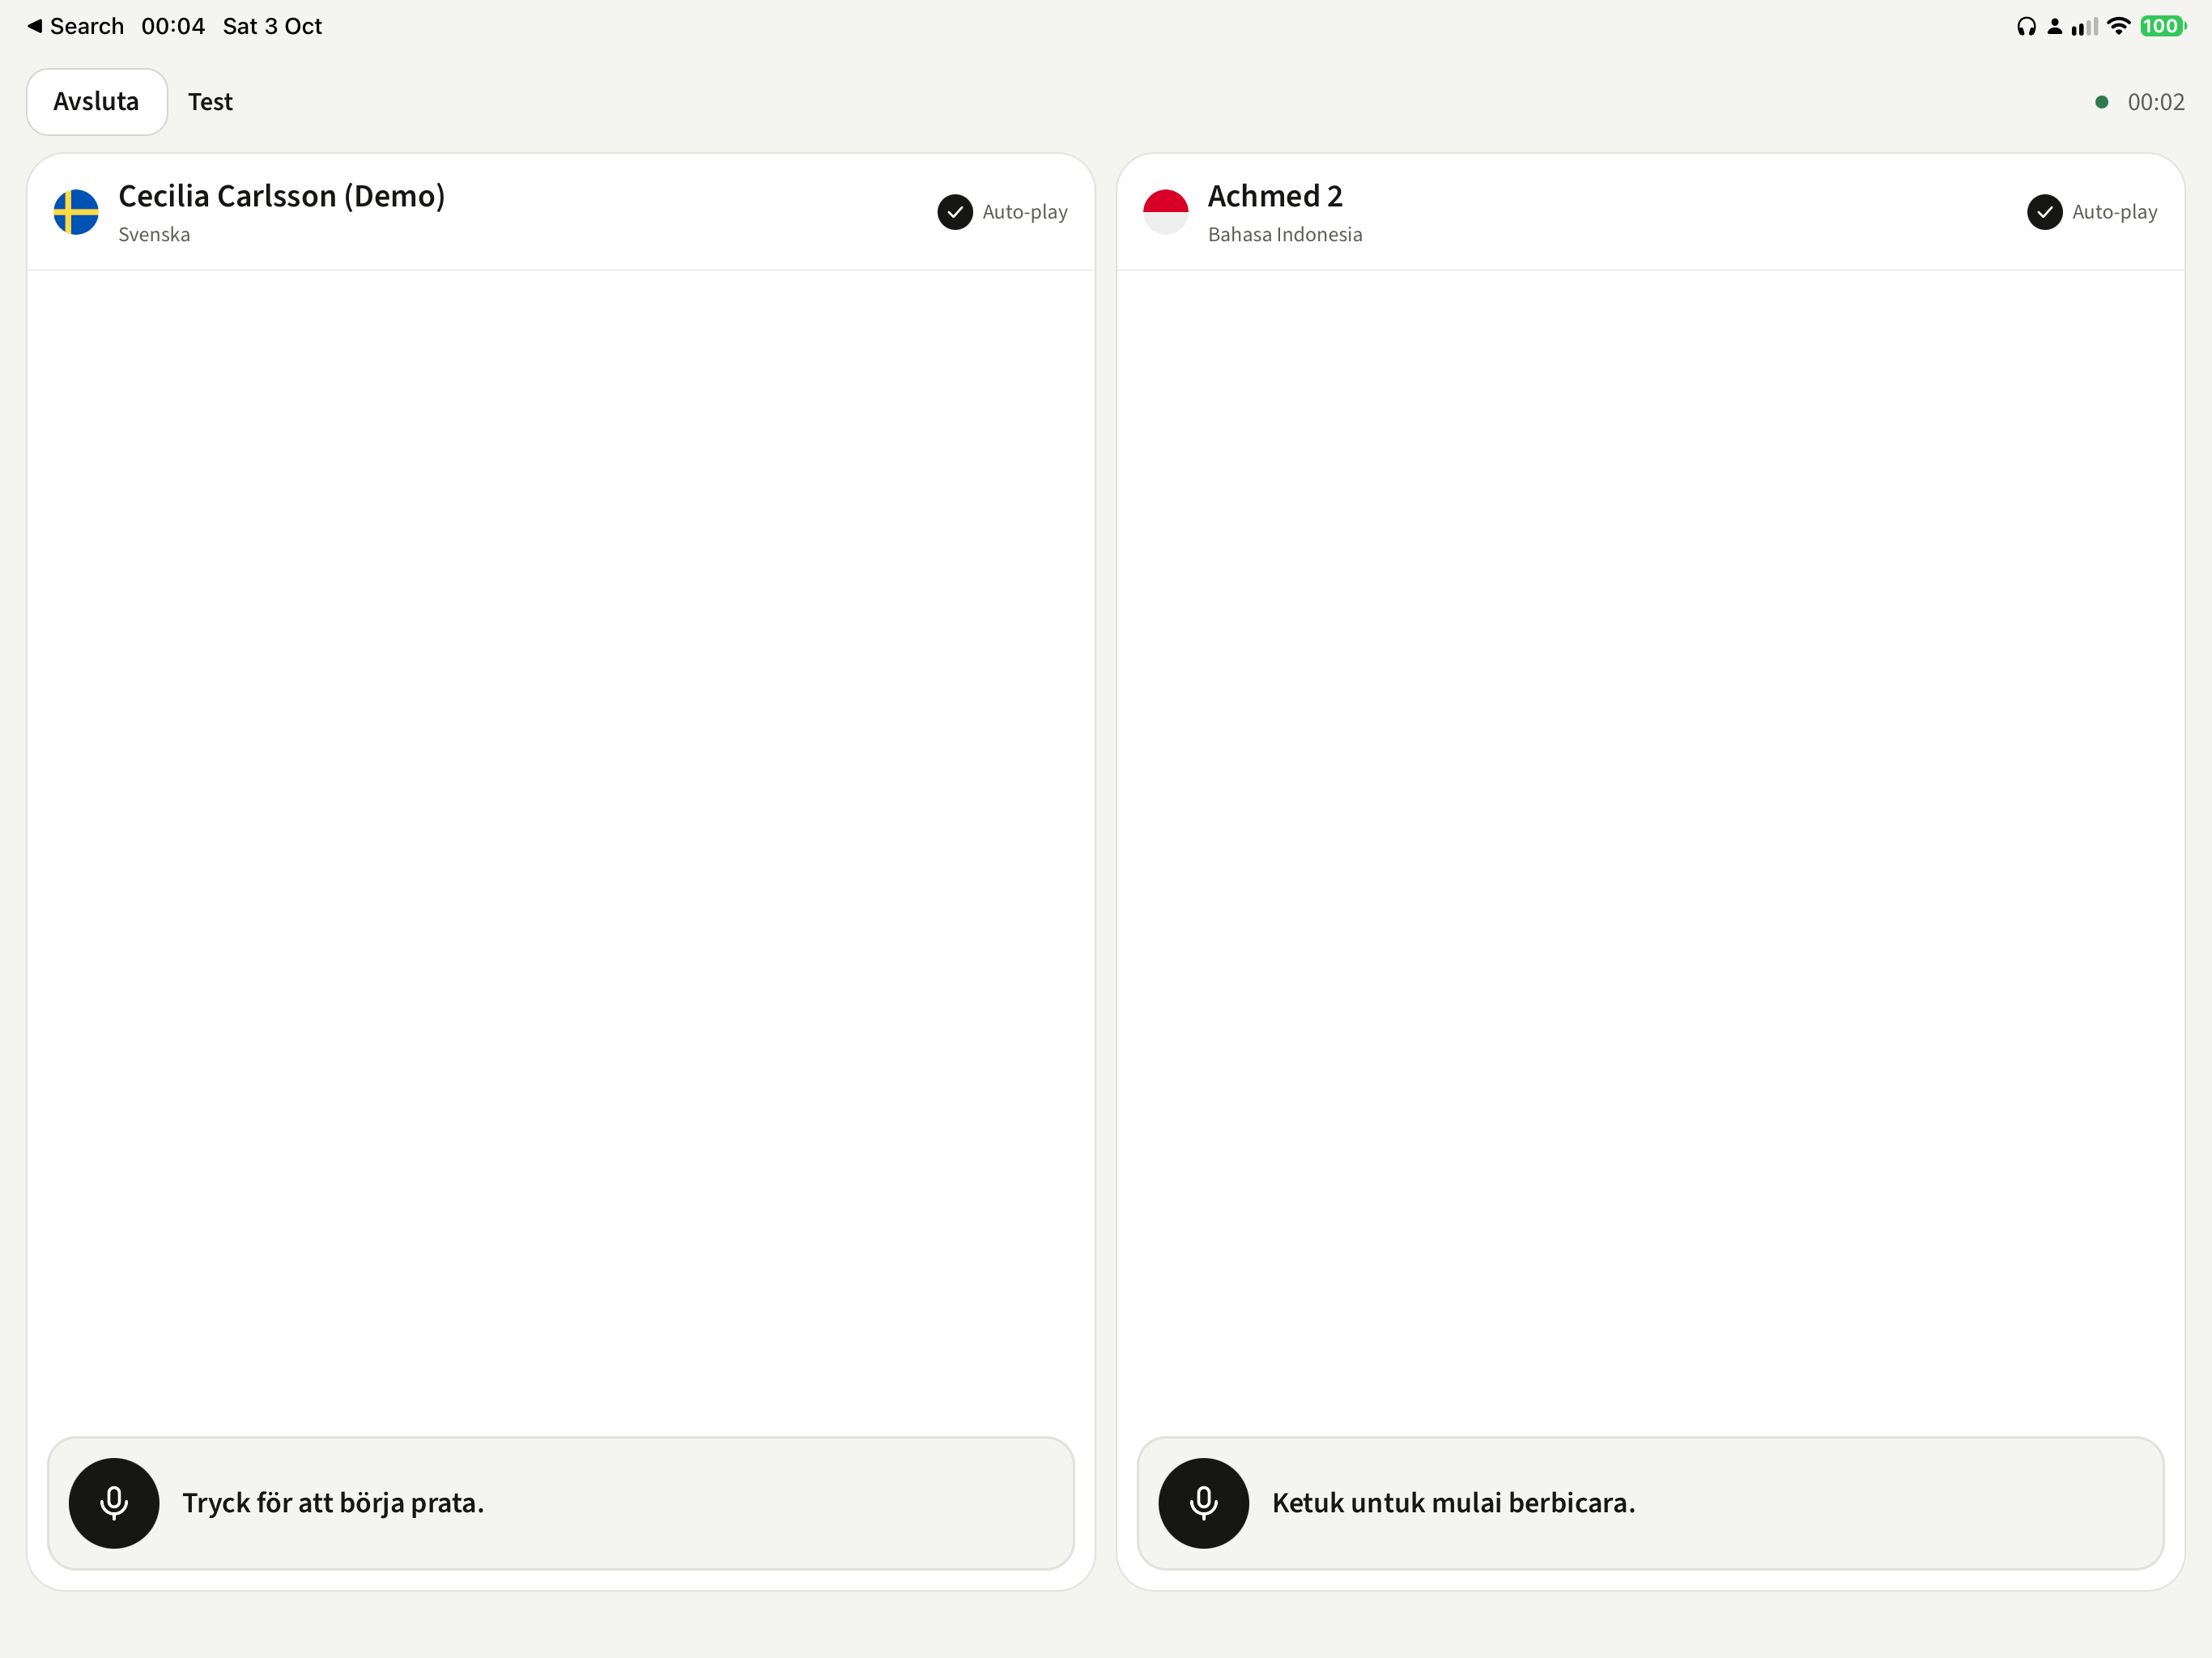This screenshot has width=2212, height=1658.
Task: Click the Cecilia Carlsson (Demo) name
Action: pyautogui.click(x=282, y=196)
